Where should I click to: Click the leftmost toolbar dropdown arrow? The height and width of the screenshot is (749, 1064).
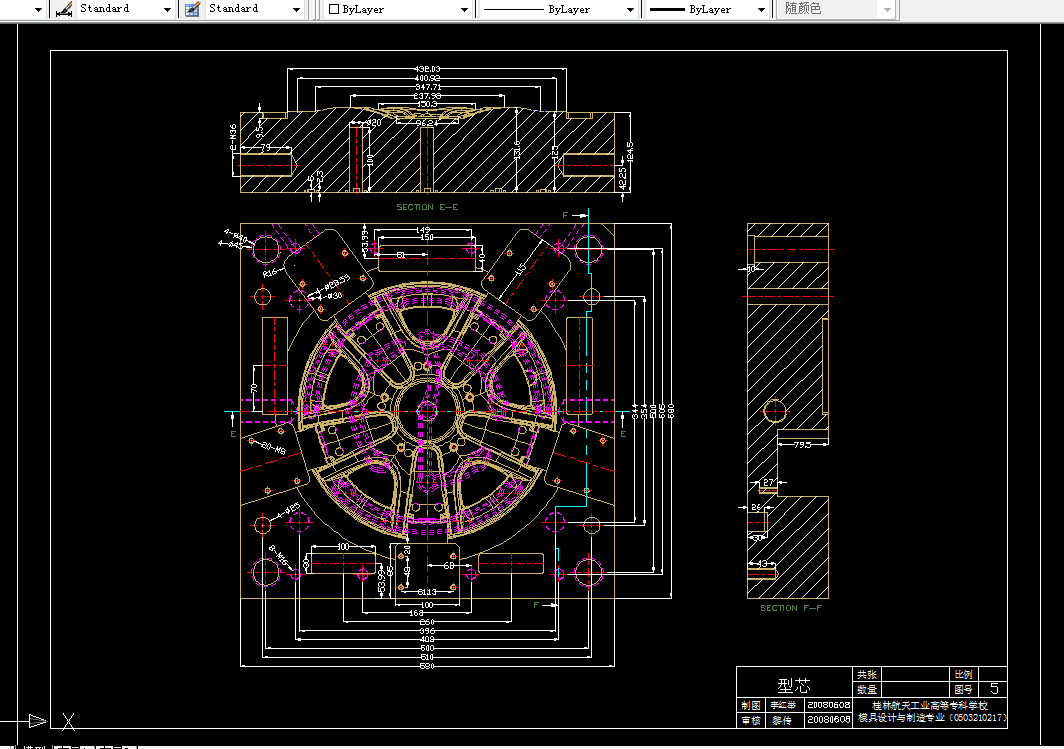pyautogui.click(x=38, y=9)
